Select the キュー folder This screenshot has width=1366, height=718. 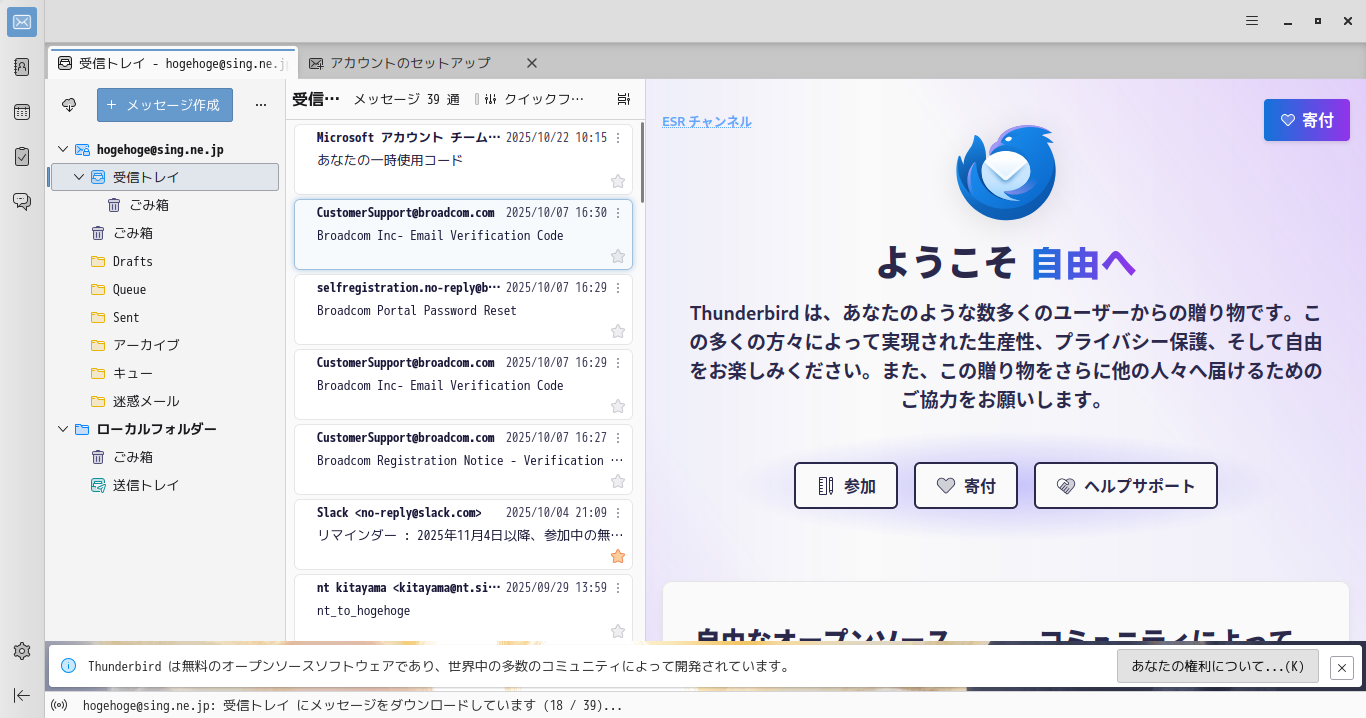tap(164, 373)
